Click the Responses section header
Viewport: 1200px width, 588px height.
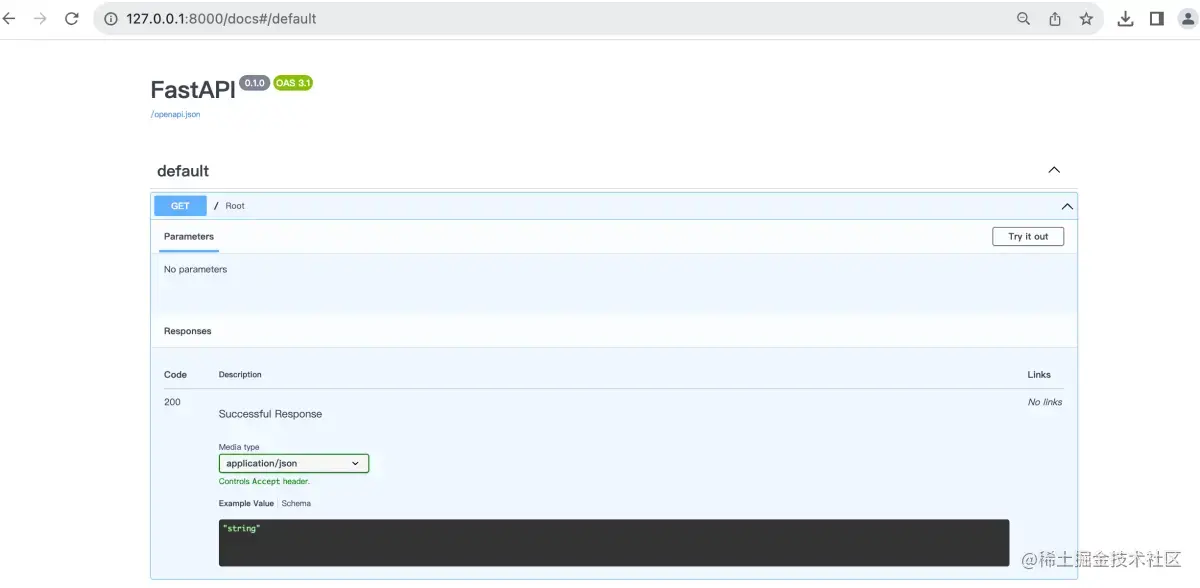(188, 331)
